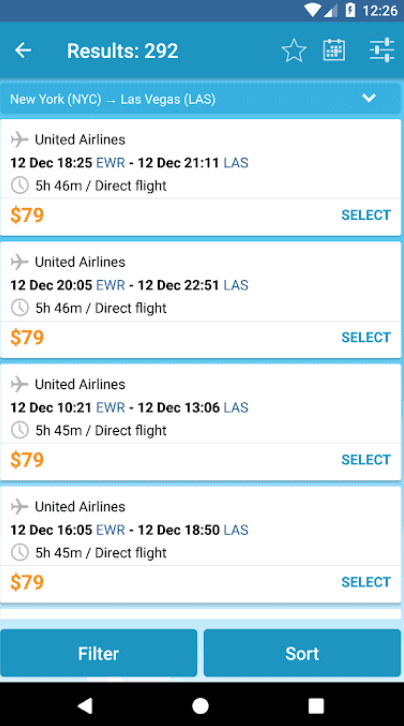Tap Android back navigation button
Image resolution: width=404 pixels, height=726 pixels.
click(85, 706)
